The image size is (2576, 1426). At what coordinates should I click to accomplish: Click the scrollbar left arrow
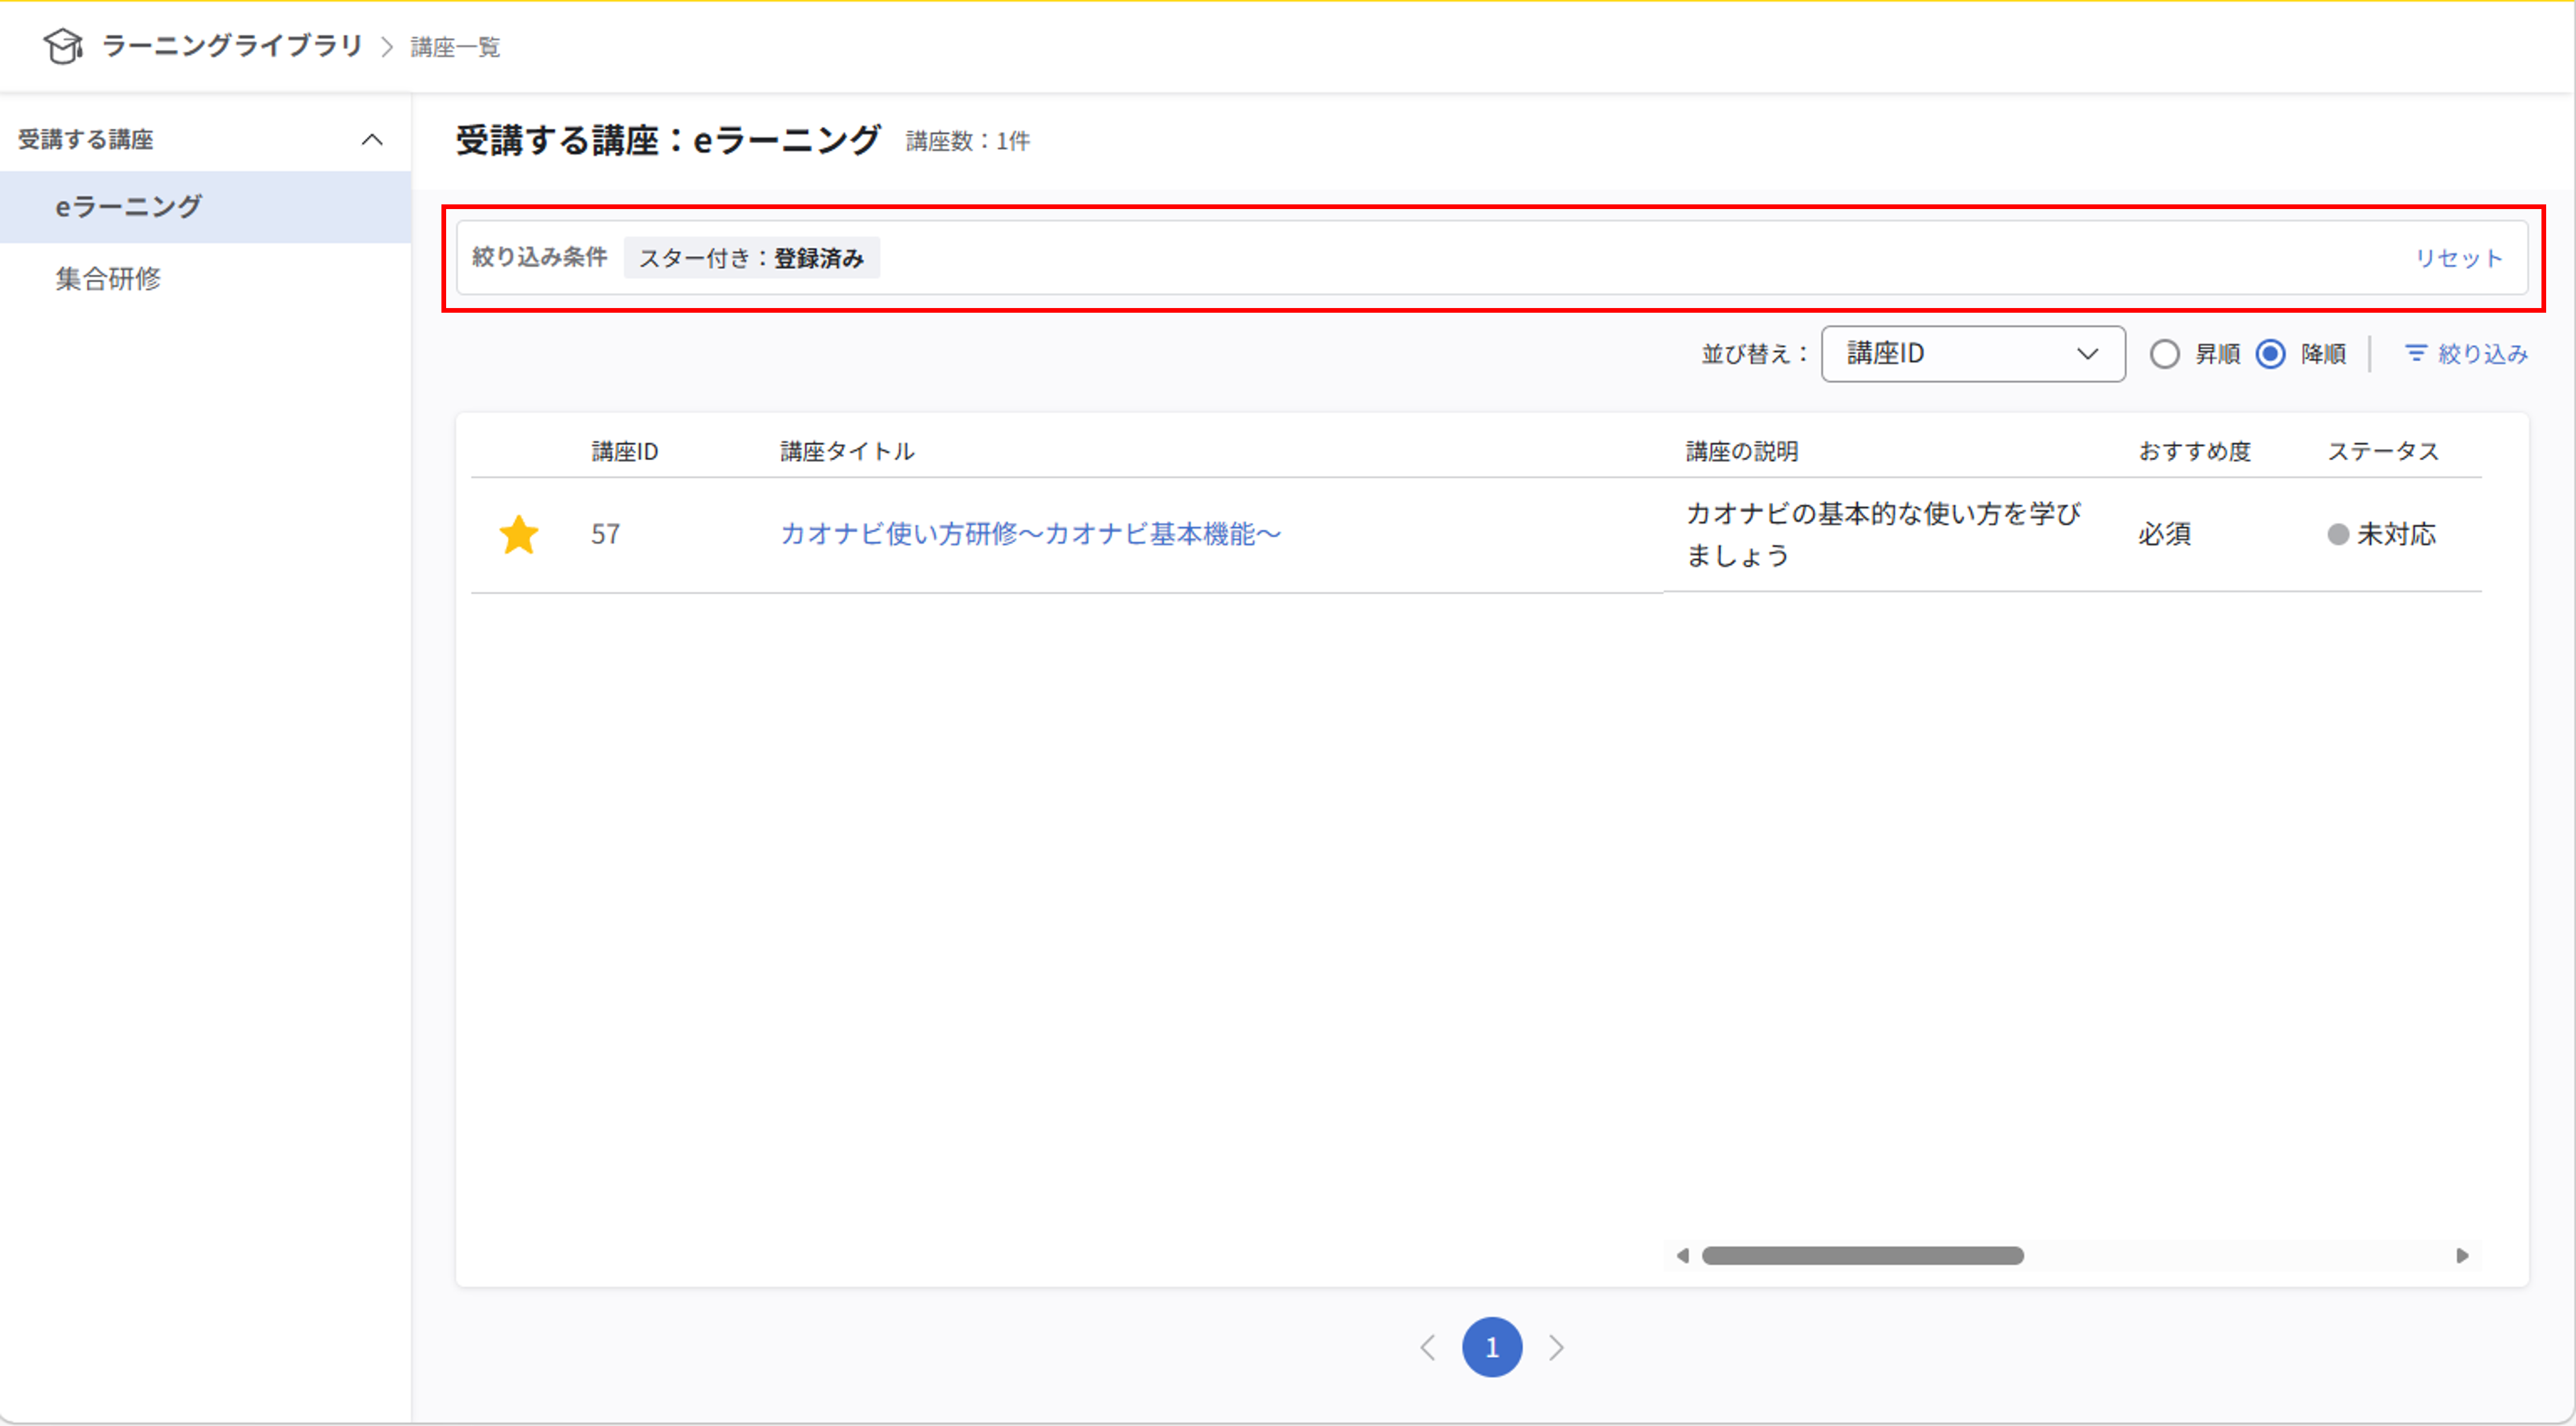pos(1682,1256)
